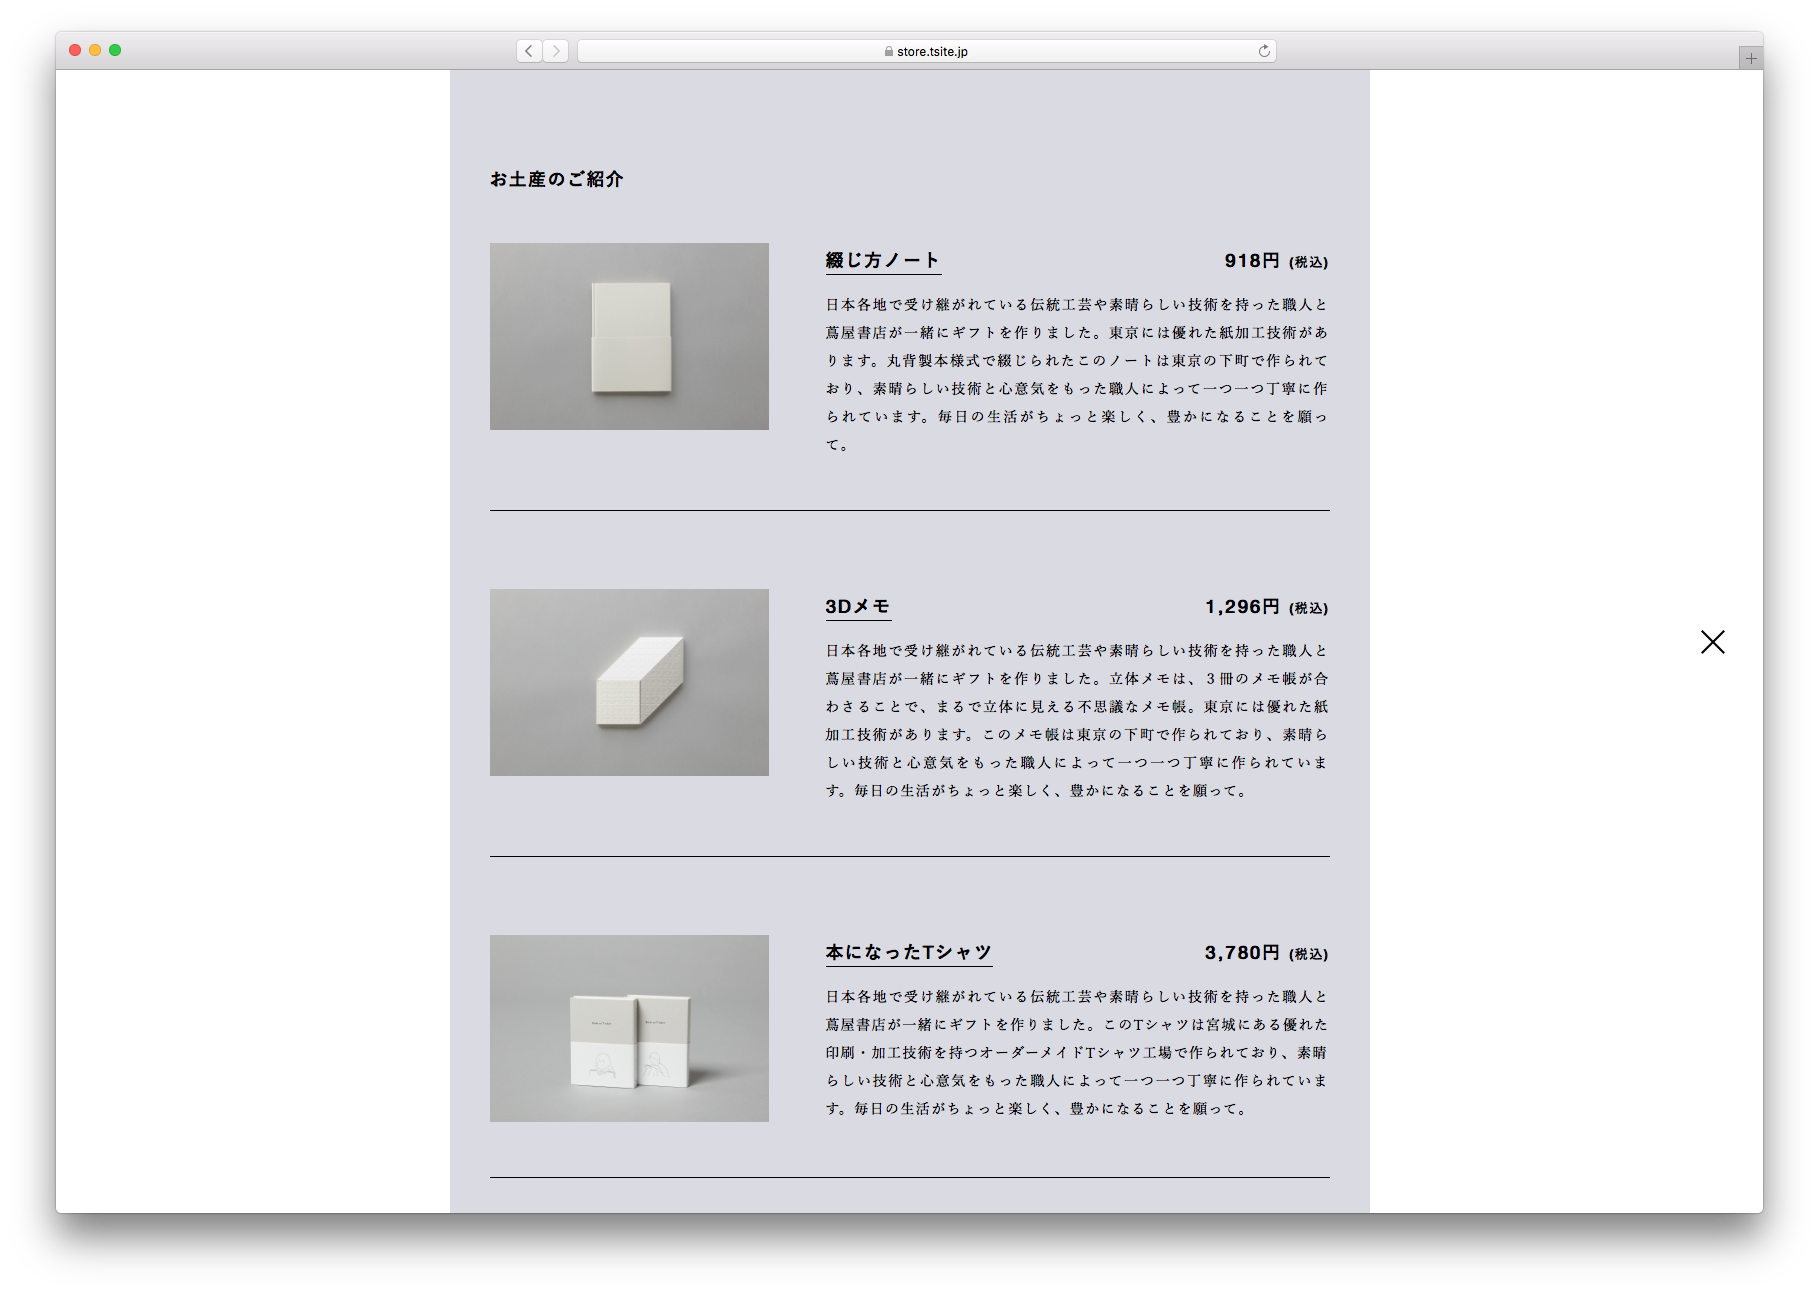
Task: Close the souvenir overlay with X
Action: [x=1712, y=642]
